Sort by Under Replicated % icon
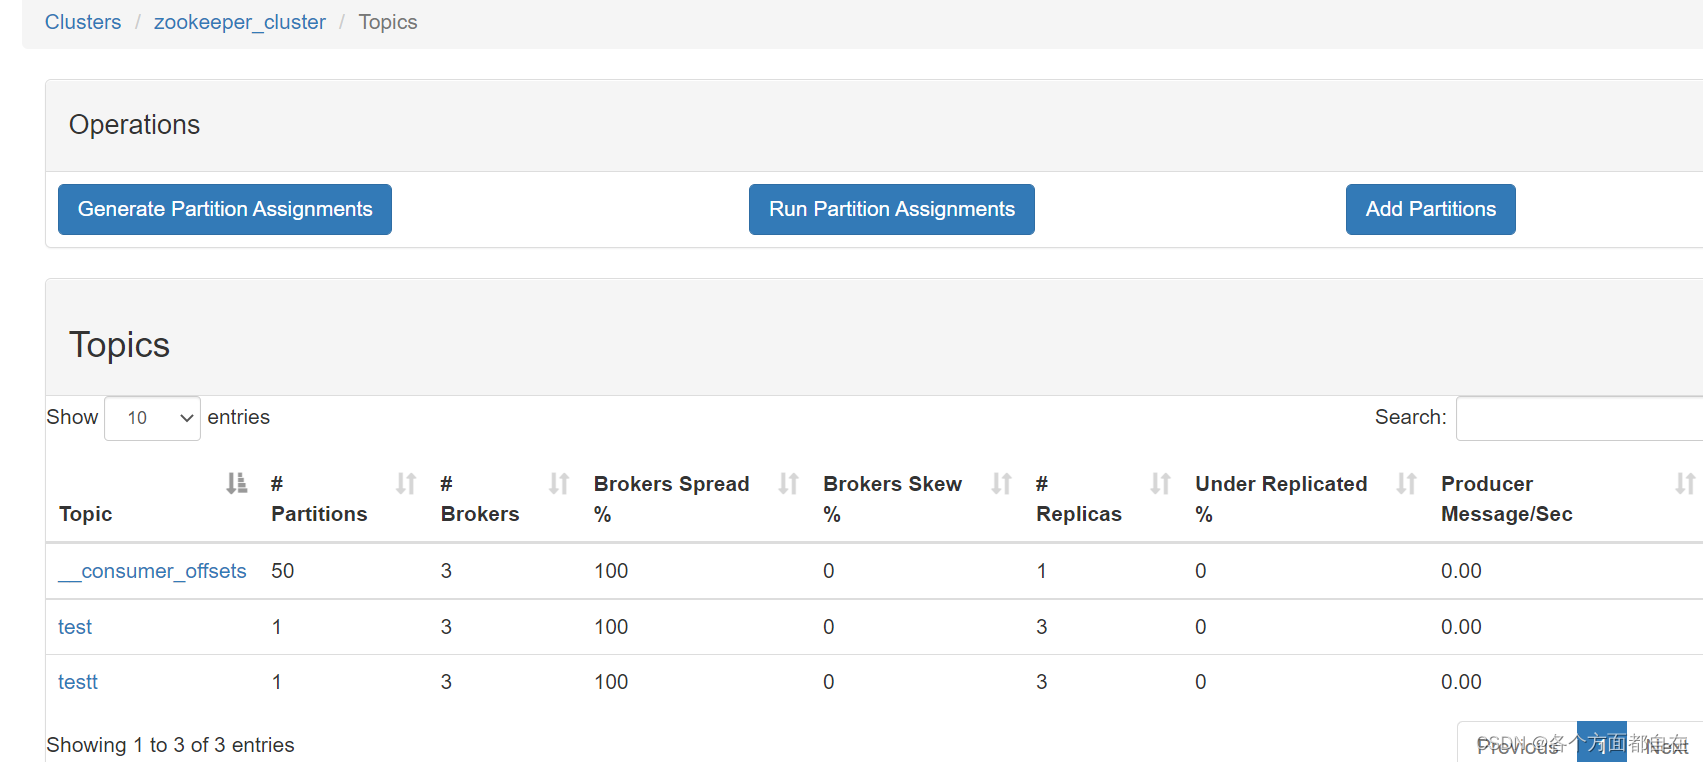Viewport: 1703px width, 762px height. tap(1407, 484)
